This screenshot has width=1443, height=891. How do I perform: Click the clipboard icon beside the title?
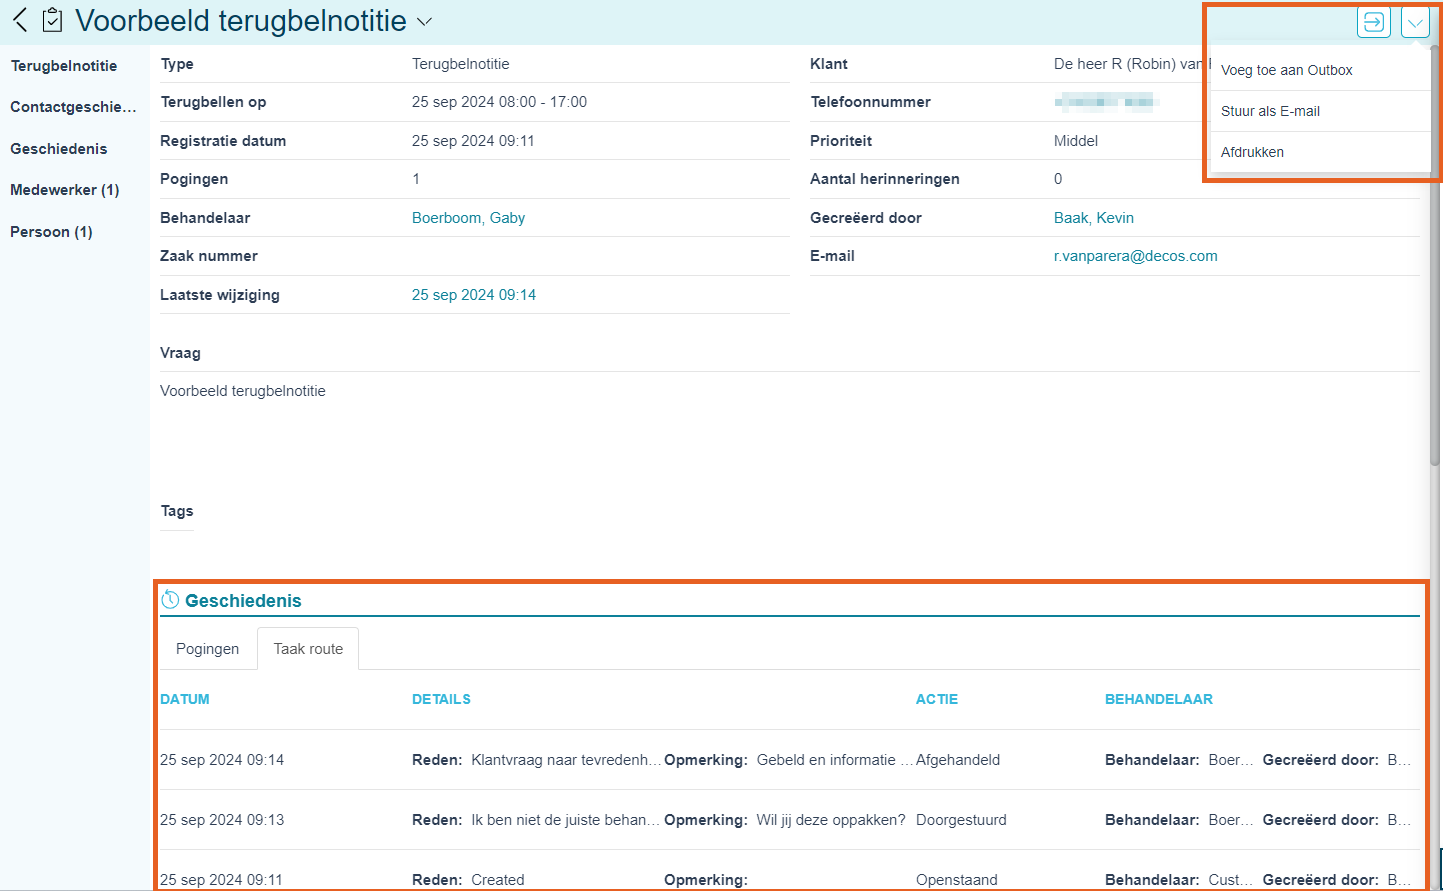pyautogui.click(x=53, y=20)
